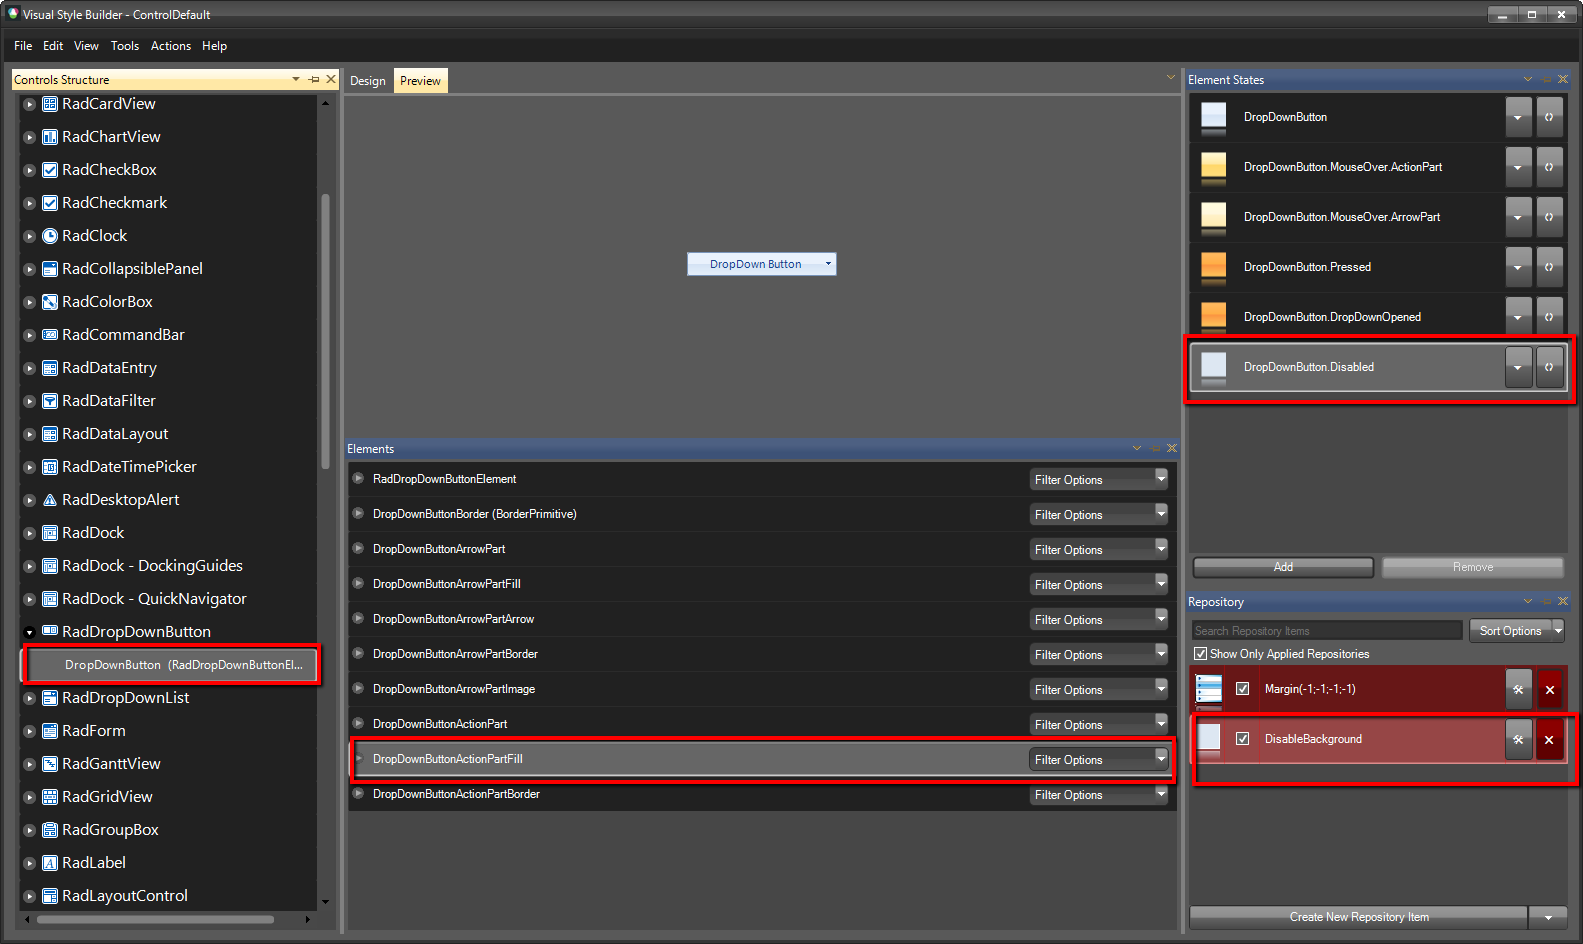Click the RadDateTimePicker control icon

[x=50, y=467]
